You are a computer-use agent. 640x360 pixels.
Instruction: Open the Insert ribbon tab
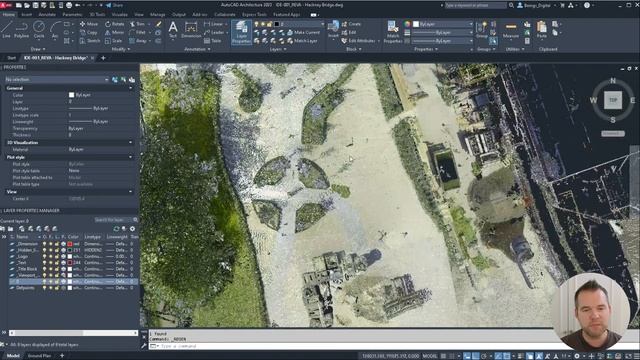pos(27,14)
